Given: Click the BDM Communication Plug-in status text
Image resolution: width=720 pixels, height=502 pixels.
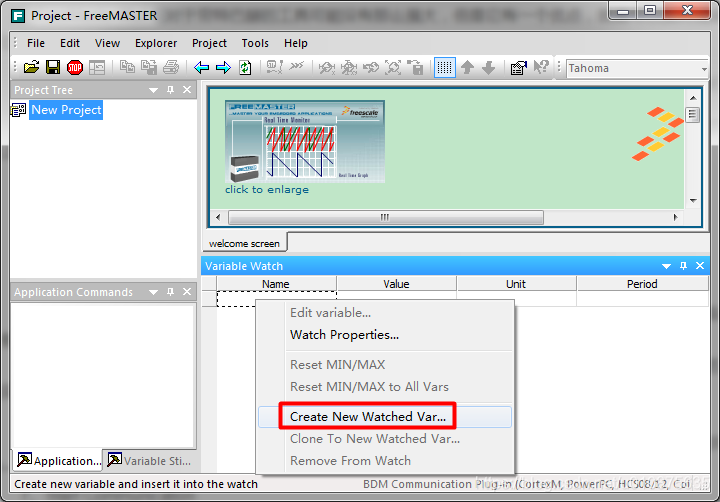Looking at the screenshot, I should [526, 484].
